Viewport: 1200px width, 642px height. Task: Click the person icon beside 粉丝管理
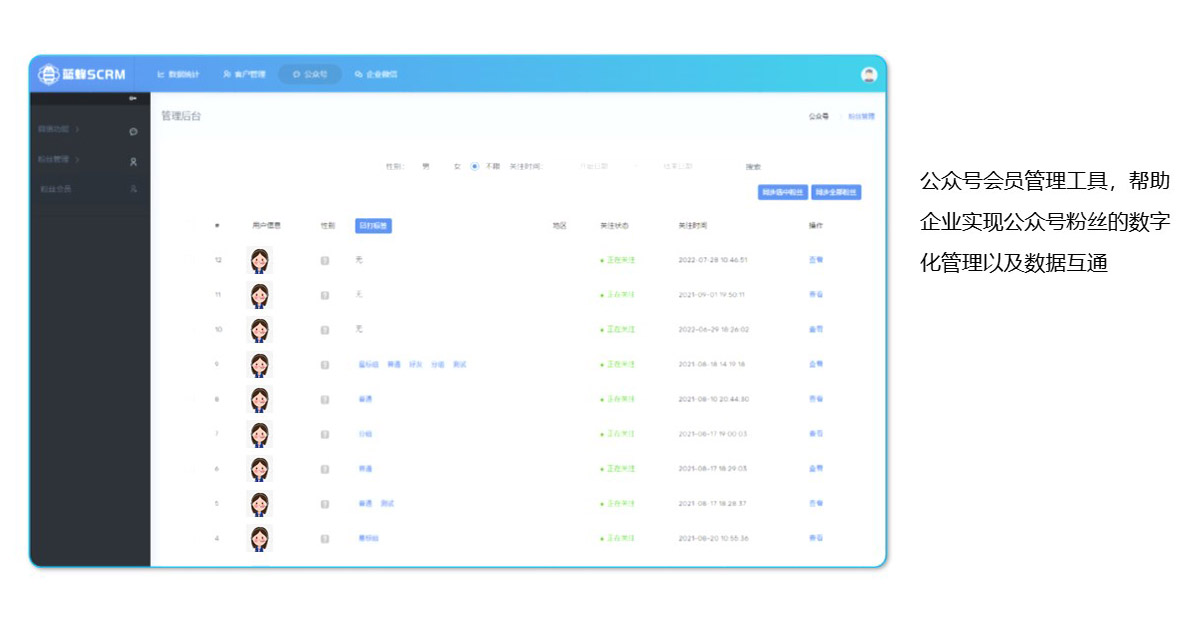133,161
